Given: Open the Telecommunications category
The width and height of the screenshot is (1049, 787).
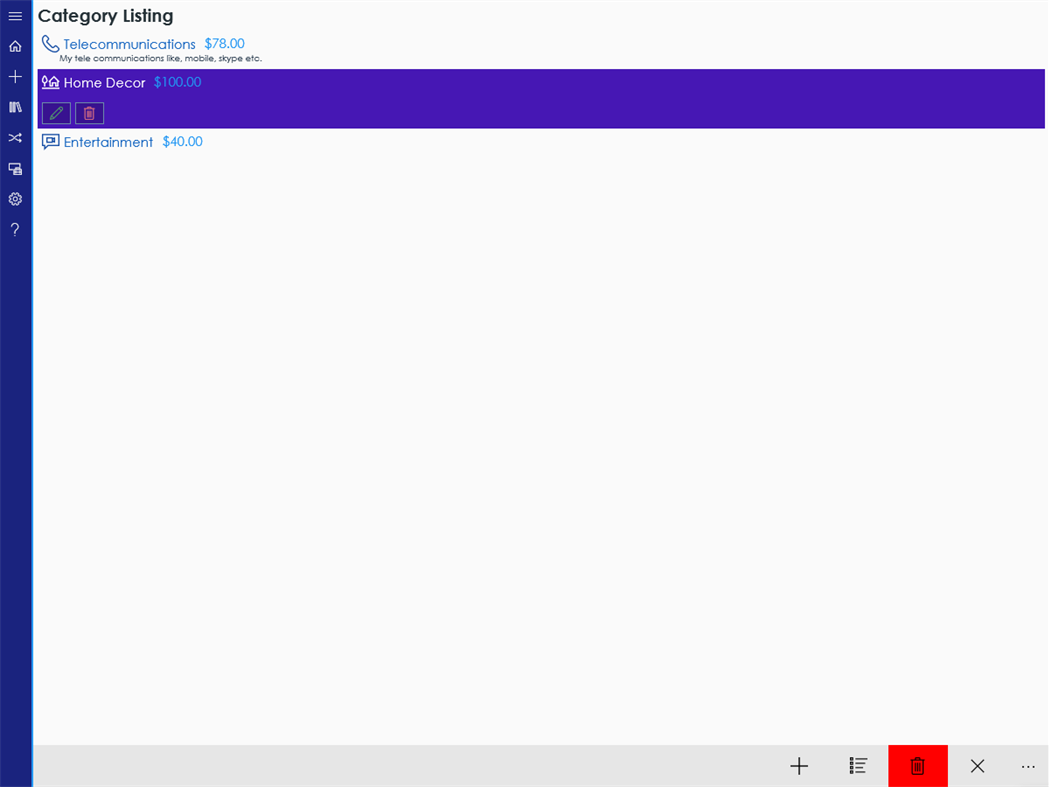Looking at the screenshot, I should click(x=129, y=44).
